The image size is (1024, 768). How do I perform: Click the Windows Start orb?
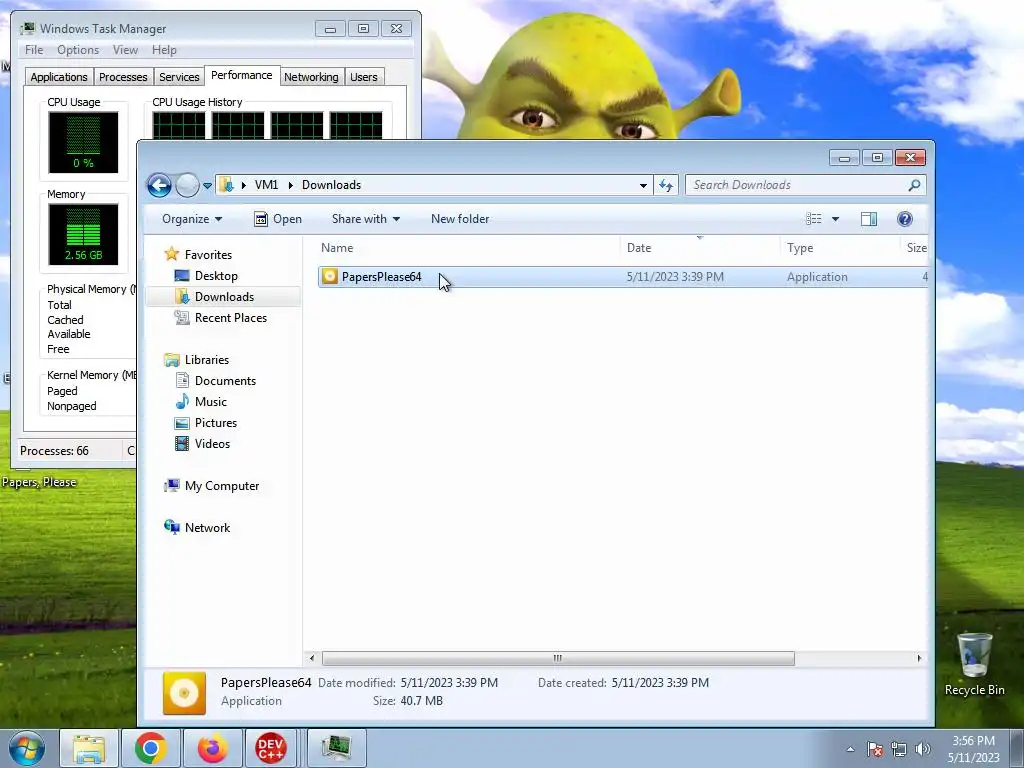pyautogui.click(x=27, y=748)
